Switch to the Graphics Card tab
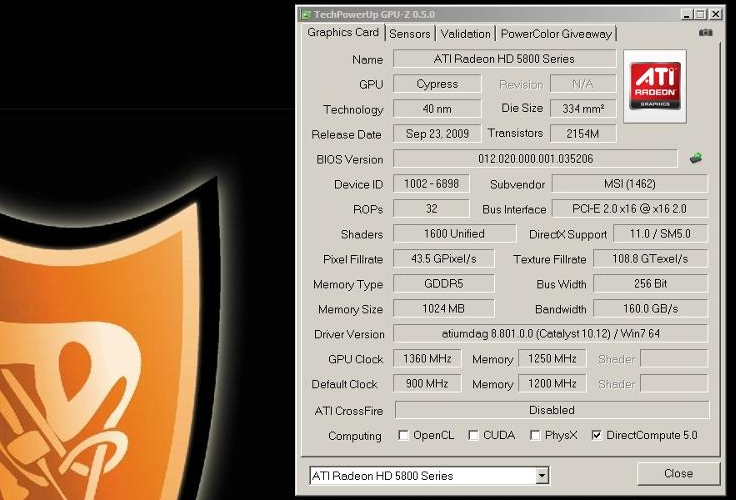 343,32
